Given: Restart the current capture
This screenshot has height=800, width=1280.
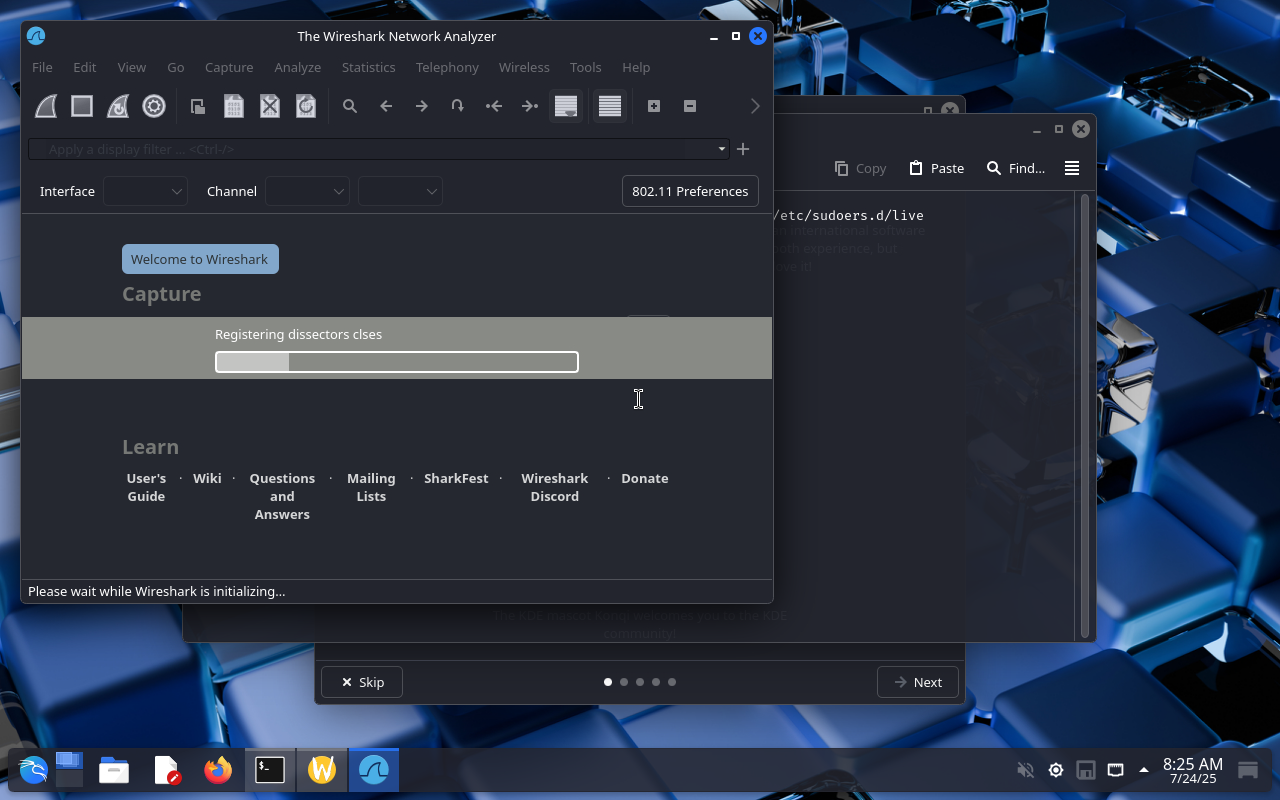Looking at the screenshot, I should click(118, 106).
